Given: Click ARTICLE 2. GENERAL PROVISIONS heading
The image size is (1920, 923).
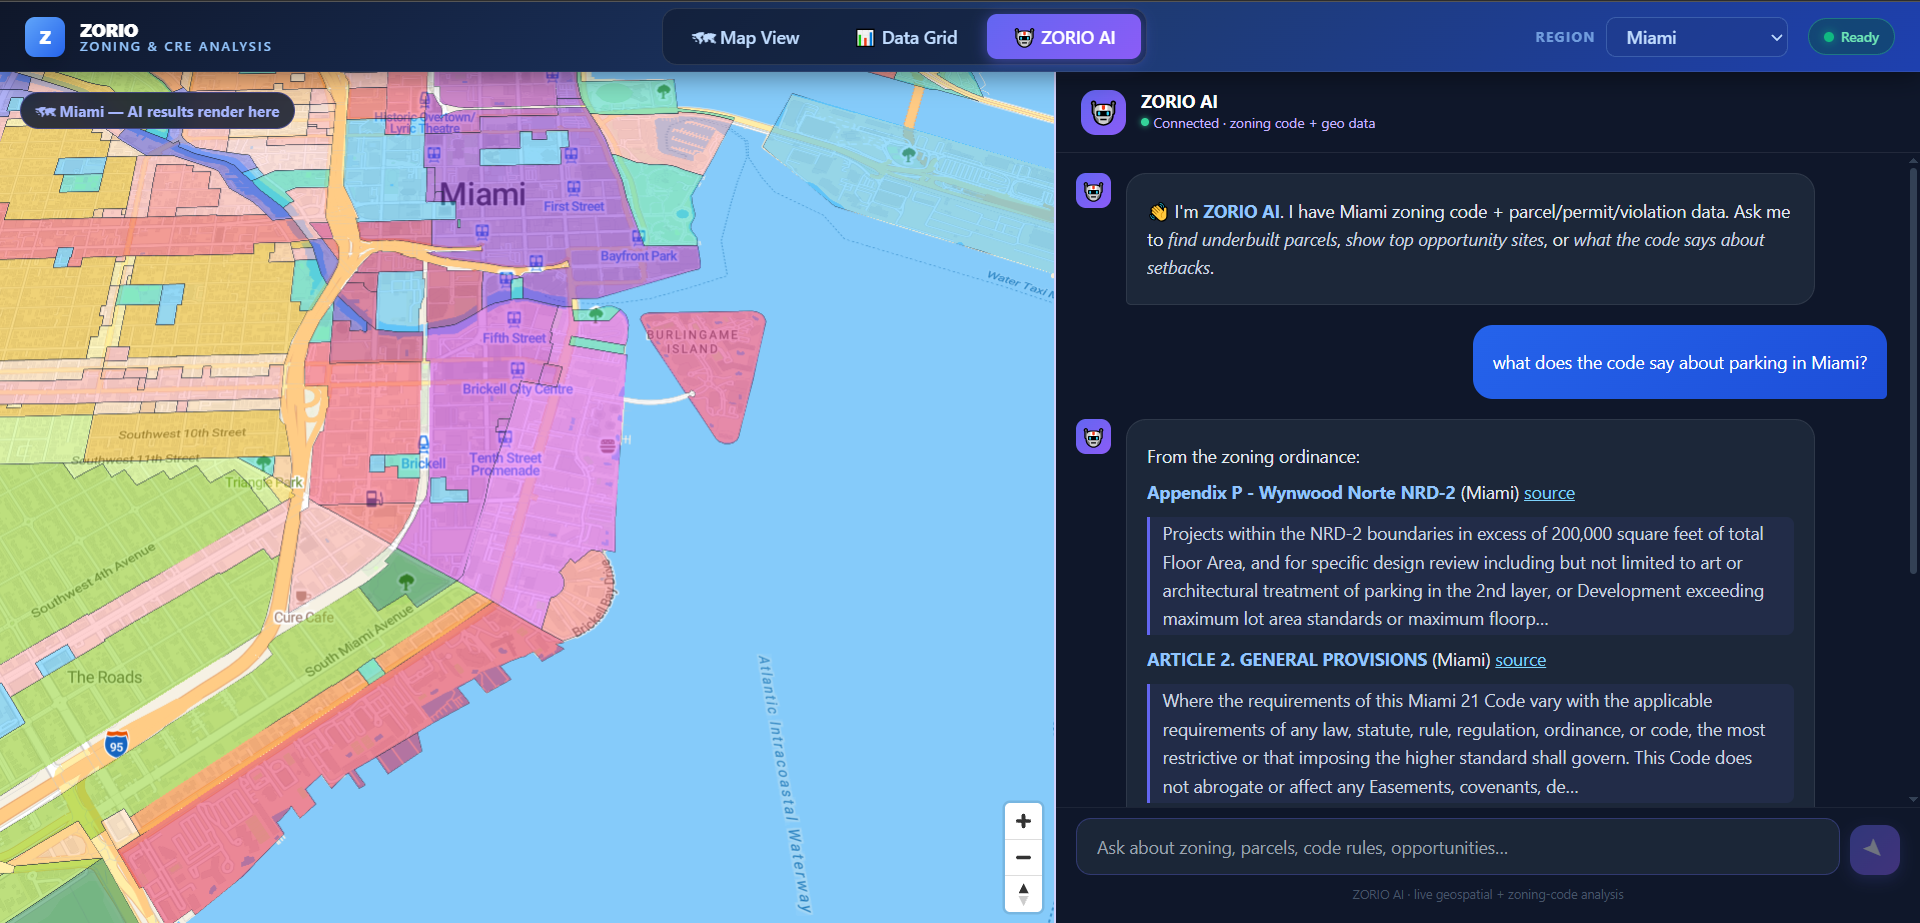Looking at the screenshot, I should point(1287,660).
